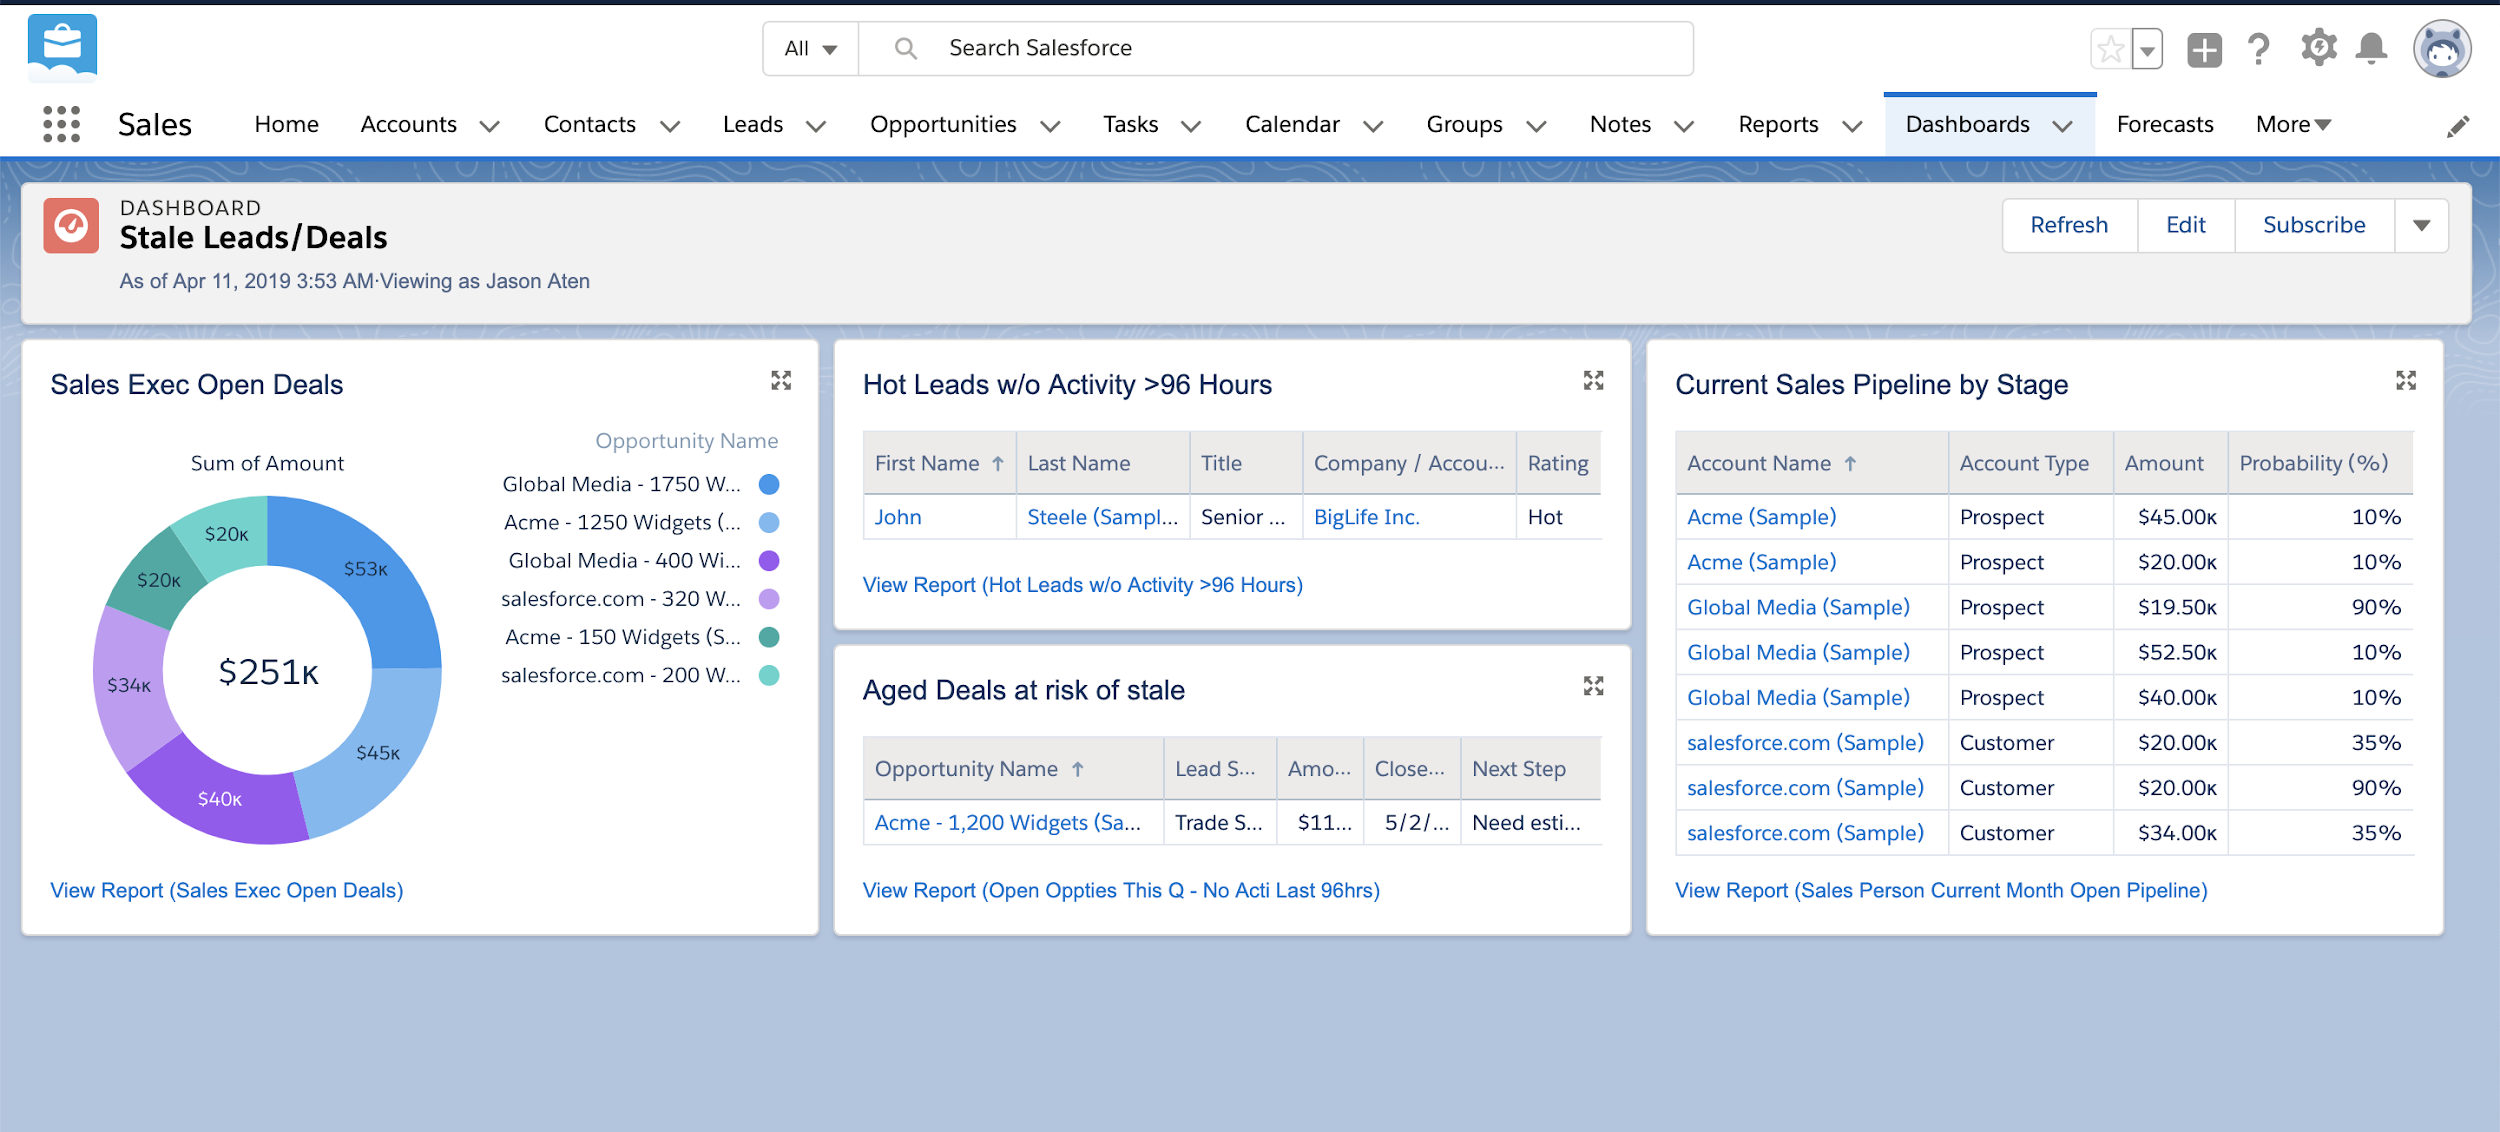The image size is (2500, 1132).
Task: Click the Steele (Sampl... last name link
Action: (x=1102, y=517)
